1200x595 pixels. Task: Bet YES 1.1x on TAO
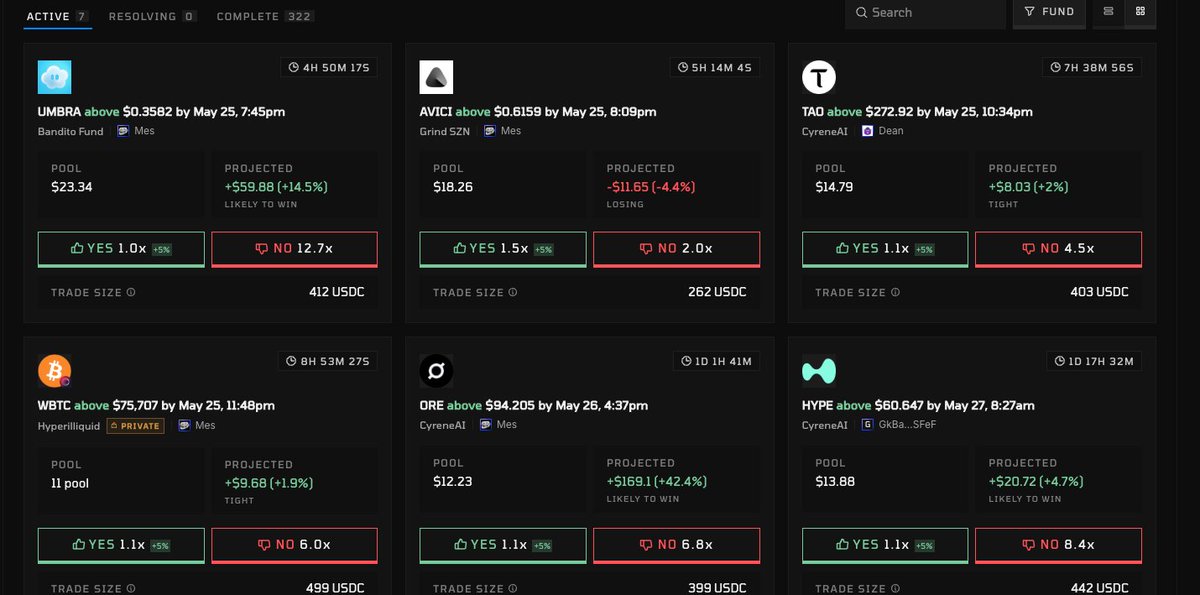point(885,249)
